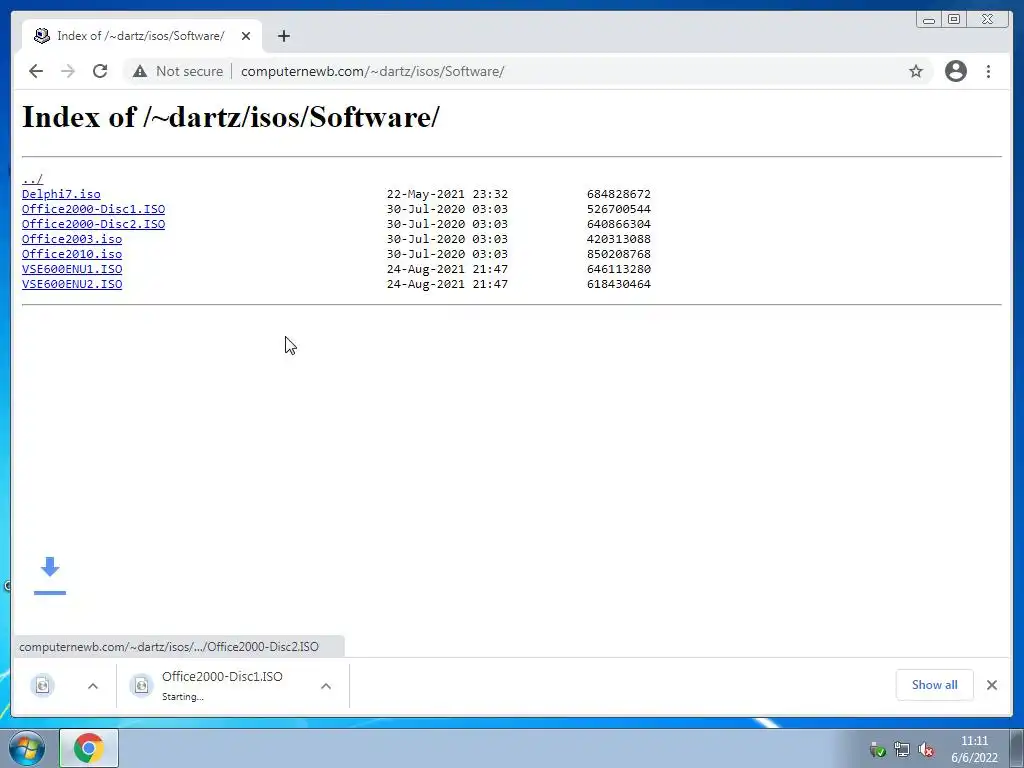Minimize the Chrome window

tap(929, 20)
